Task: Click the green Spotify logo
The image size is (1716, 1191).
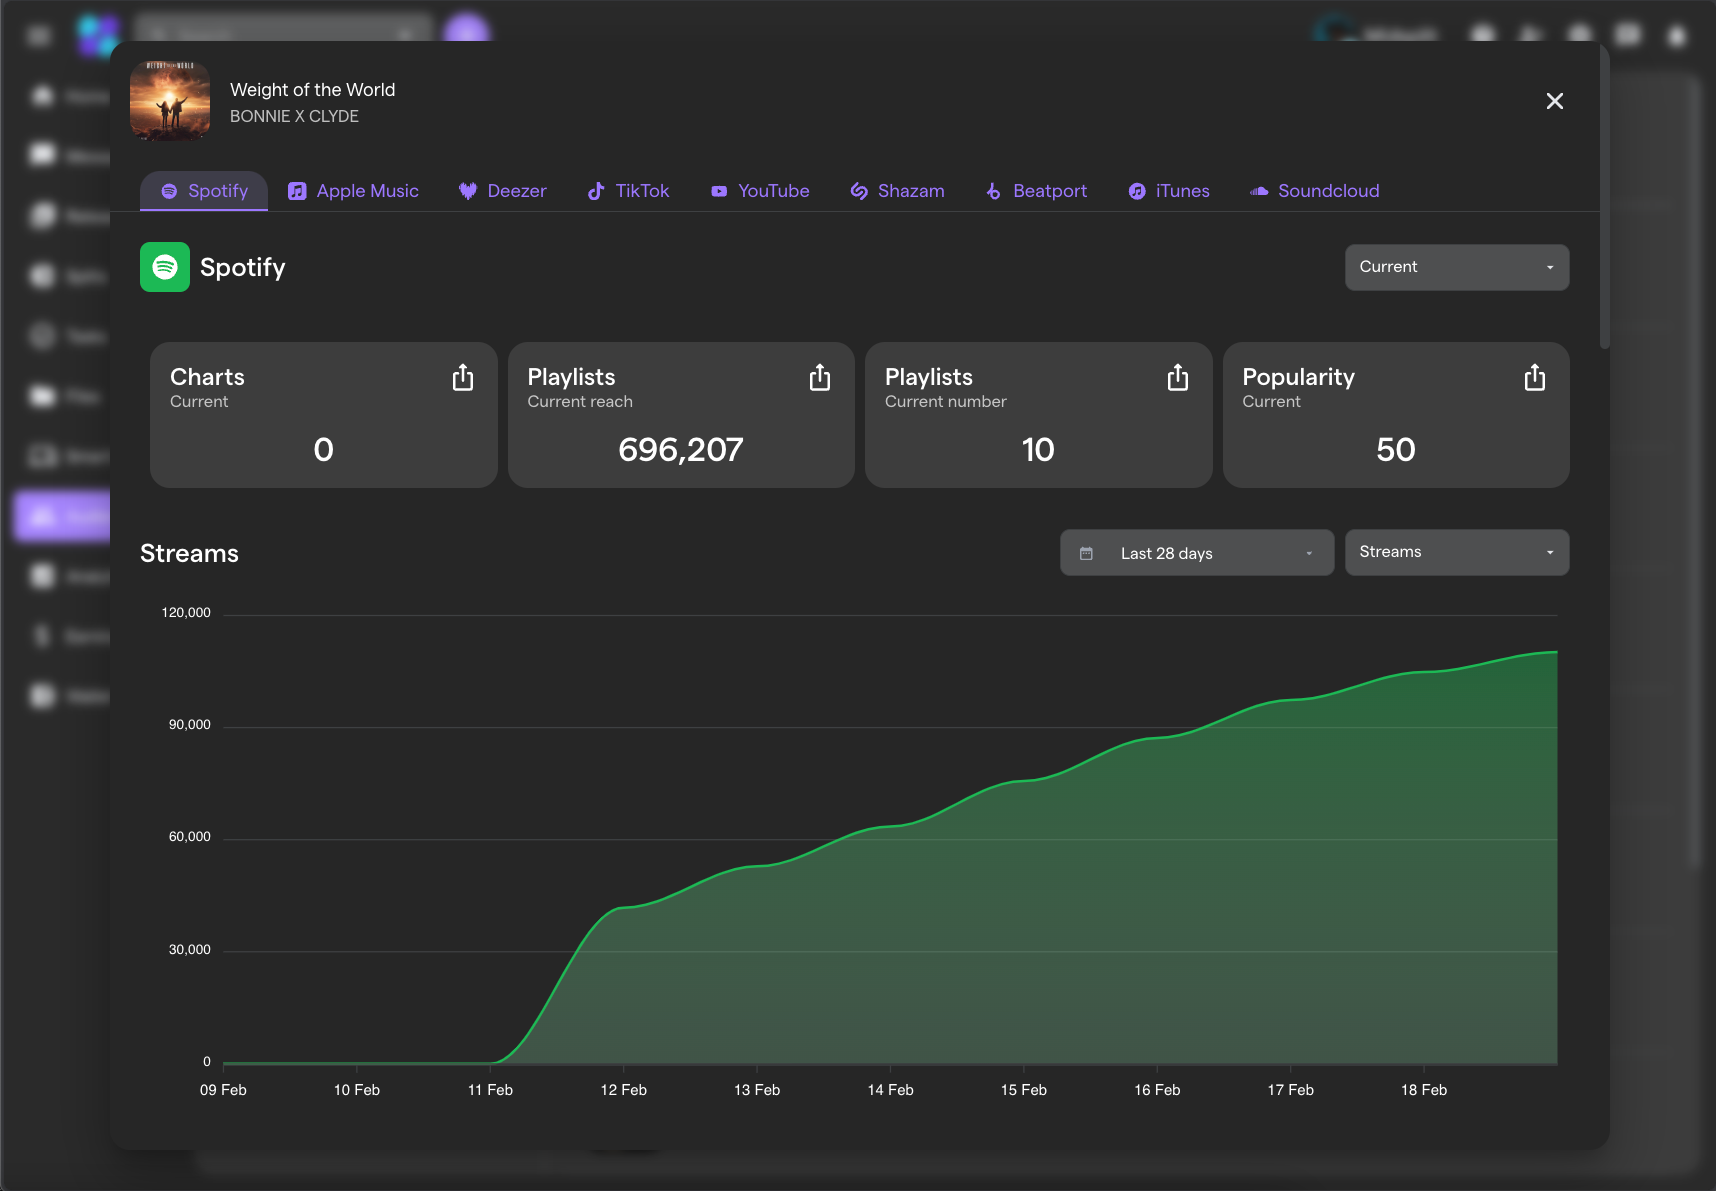Action: click(165, 267)
